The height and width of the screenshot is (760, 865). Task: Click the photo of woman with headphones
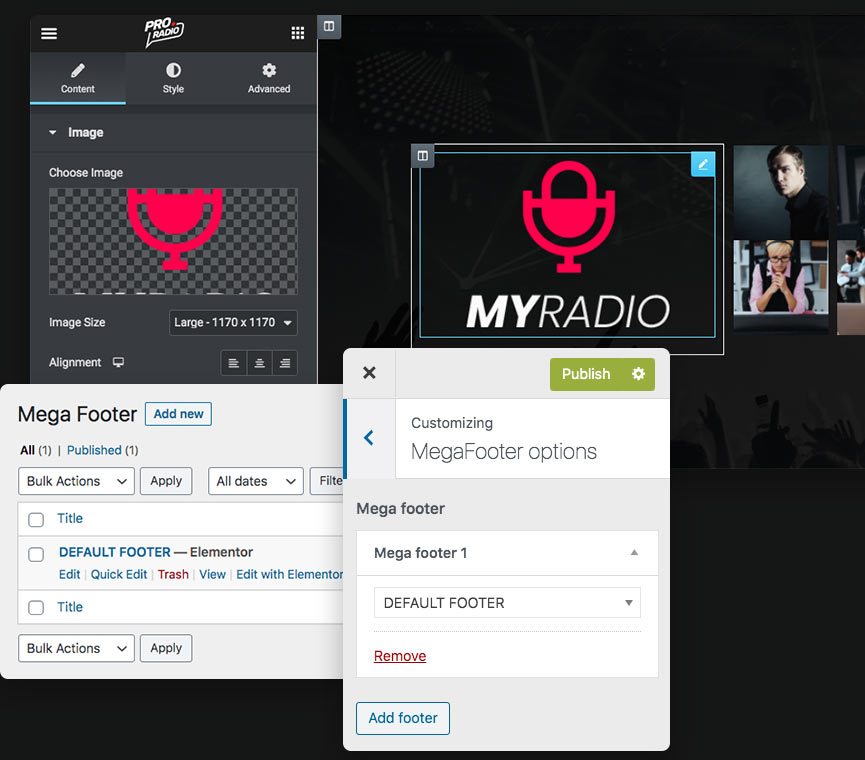click(x=781, y=287)
